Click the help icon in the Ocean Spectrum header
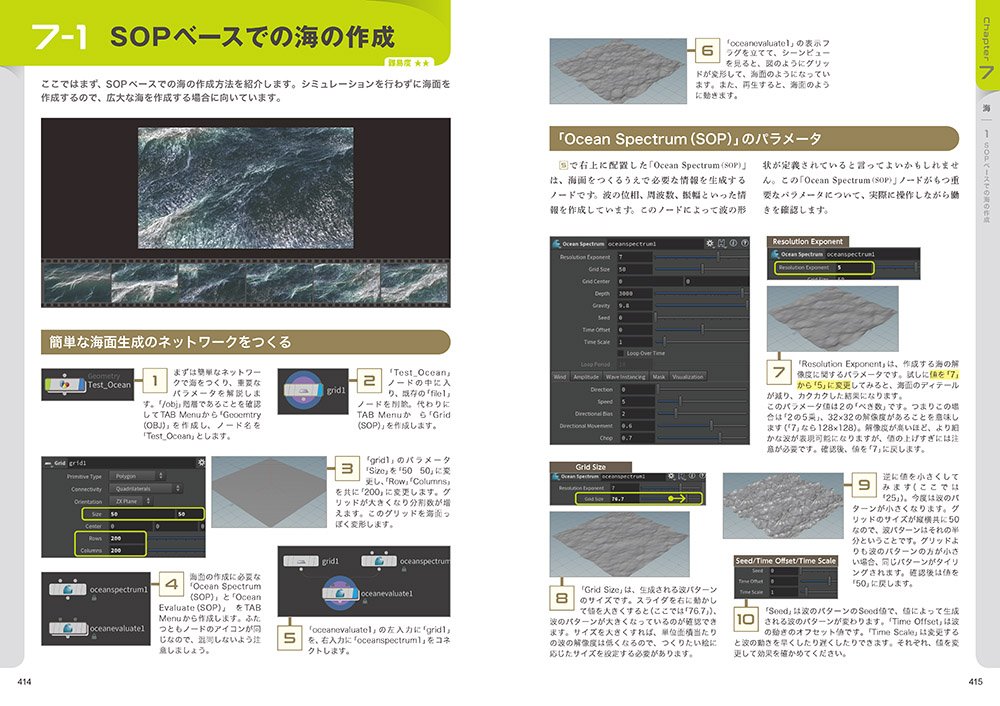Image resolution: width=1000 pixels, height=706 pixels. pos(744,244)
